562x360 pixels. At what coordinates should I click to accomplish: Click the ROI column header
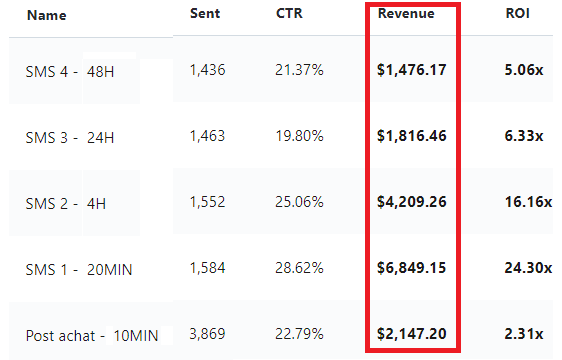click(518, 14)
